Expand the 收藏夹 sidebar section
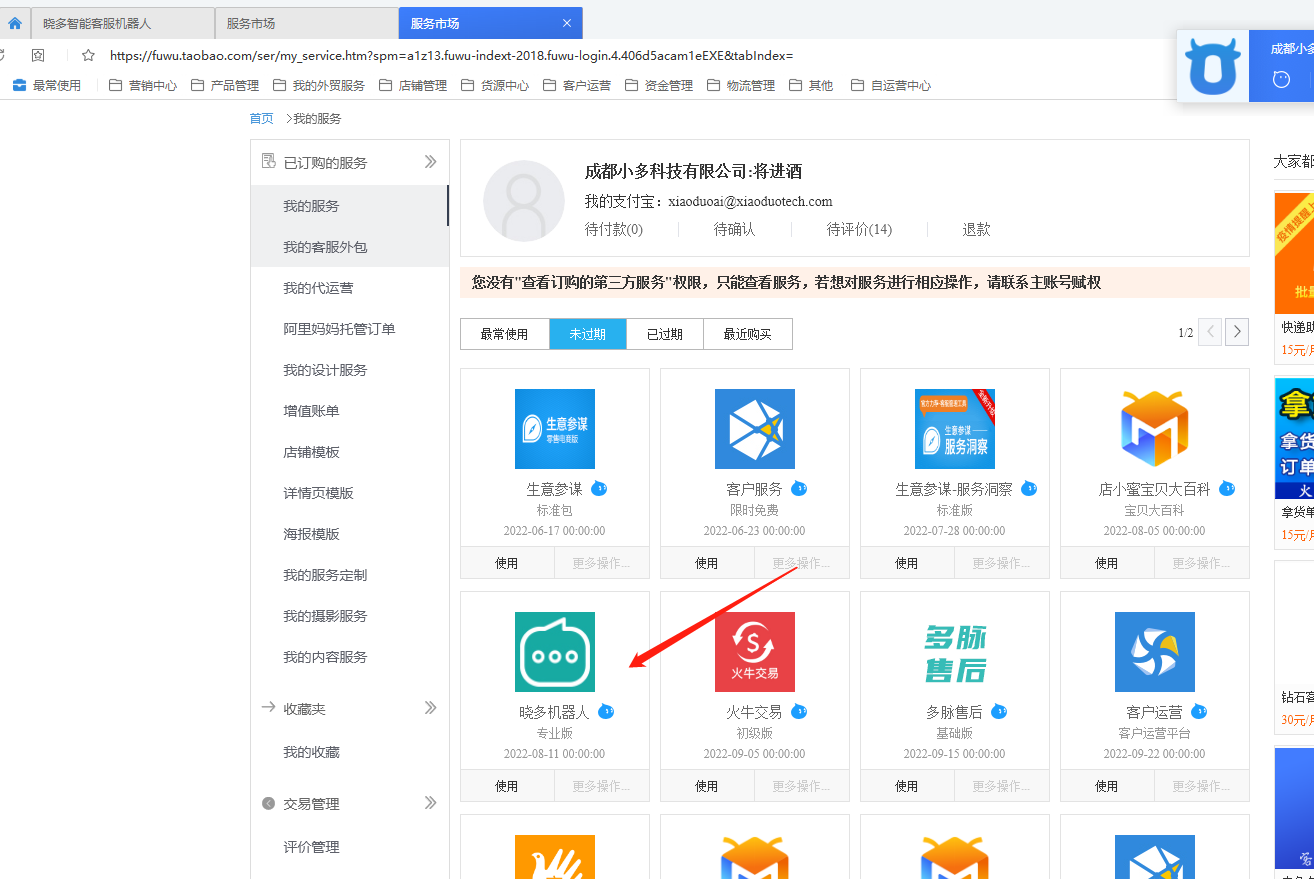This screenshot has width=1314, height=879. [430, 707]
